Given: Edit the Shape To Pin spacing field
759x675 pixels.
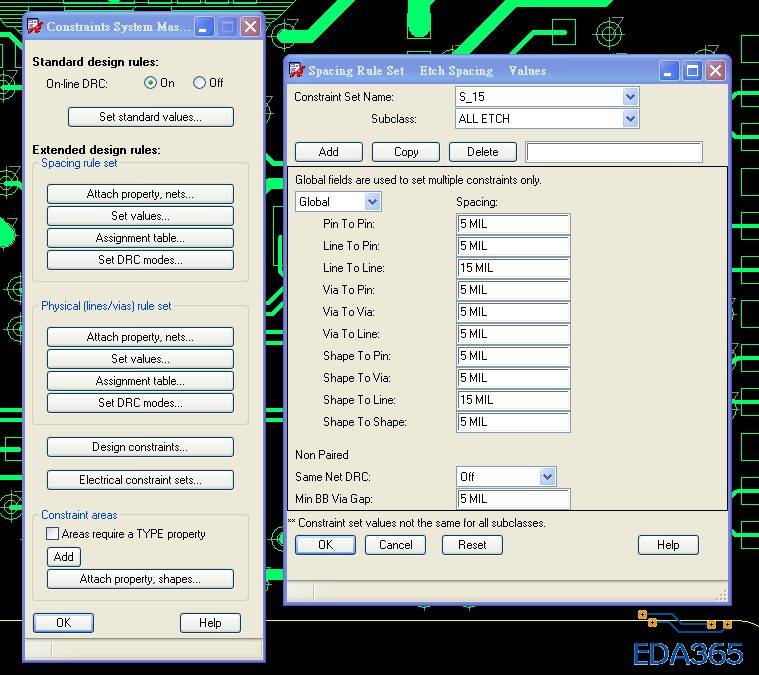Looking at the screenshot, I should pos(513,356).
